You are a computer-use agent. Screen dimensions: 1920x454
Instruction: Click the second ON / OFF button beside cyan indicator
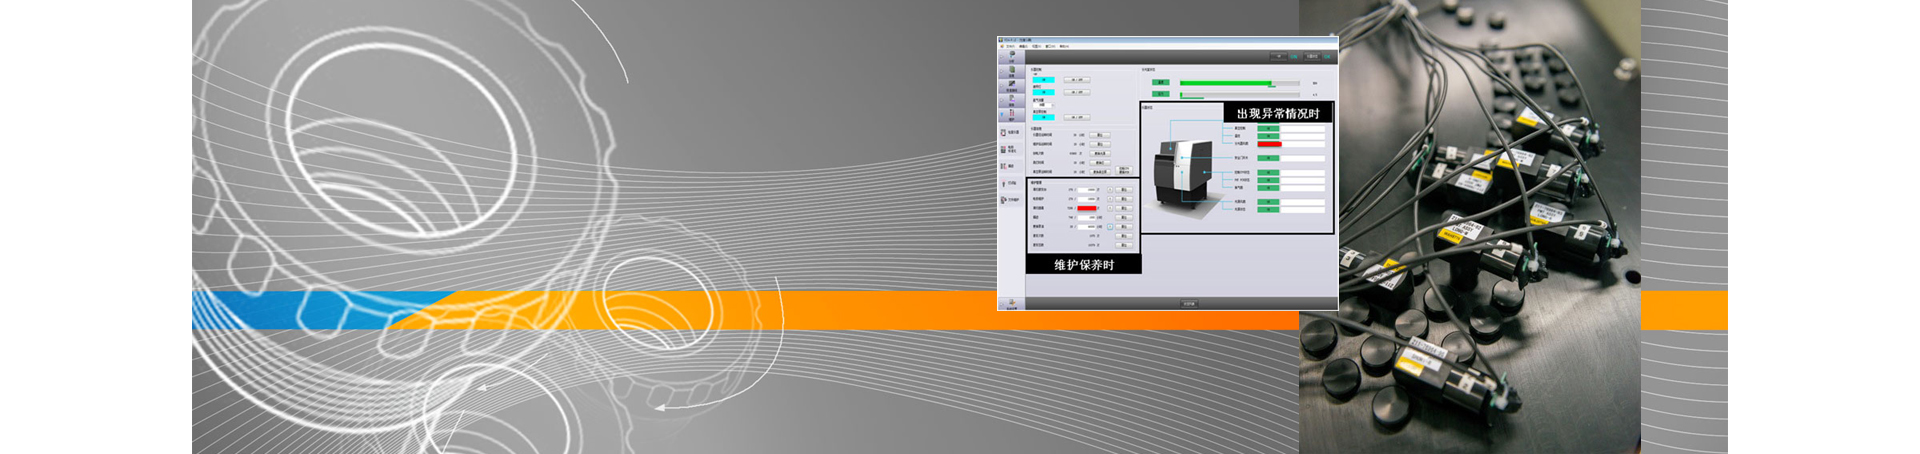coord(1077,92)
